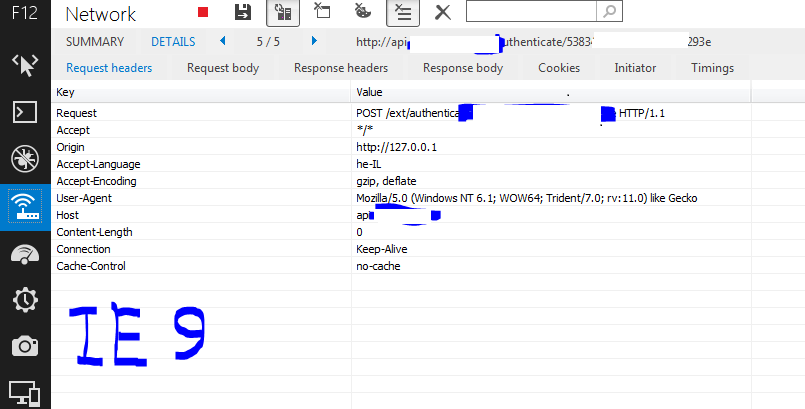
Task: Click the magnifier search button
Action: 609,11
